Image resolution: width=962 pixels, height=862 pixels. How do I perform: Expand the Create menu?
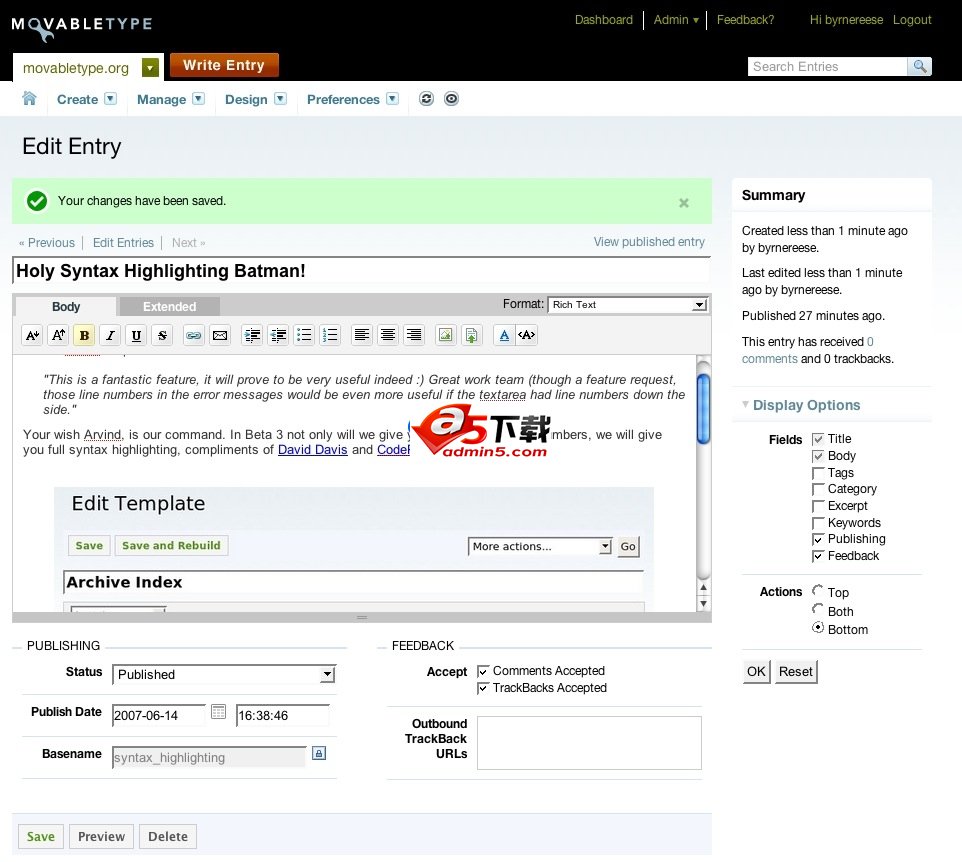tap(110, 99)
